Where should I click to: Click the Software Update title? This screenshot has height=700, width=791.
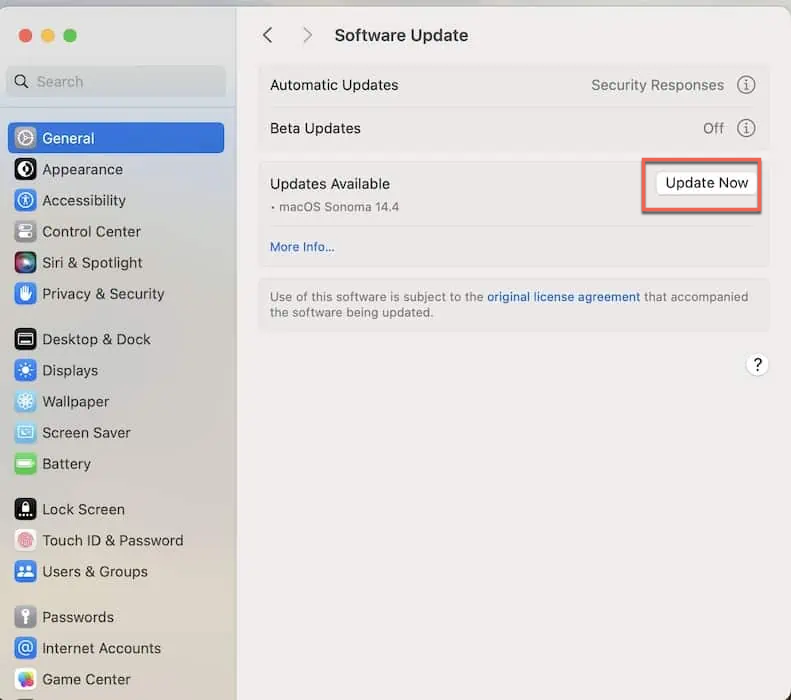401,35
